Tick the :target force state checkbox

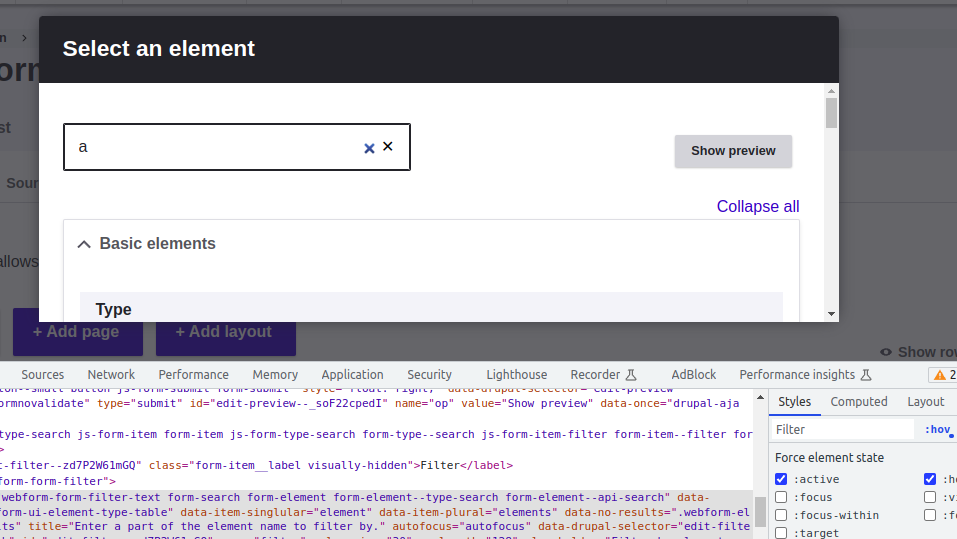[781, 533]
